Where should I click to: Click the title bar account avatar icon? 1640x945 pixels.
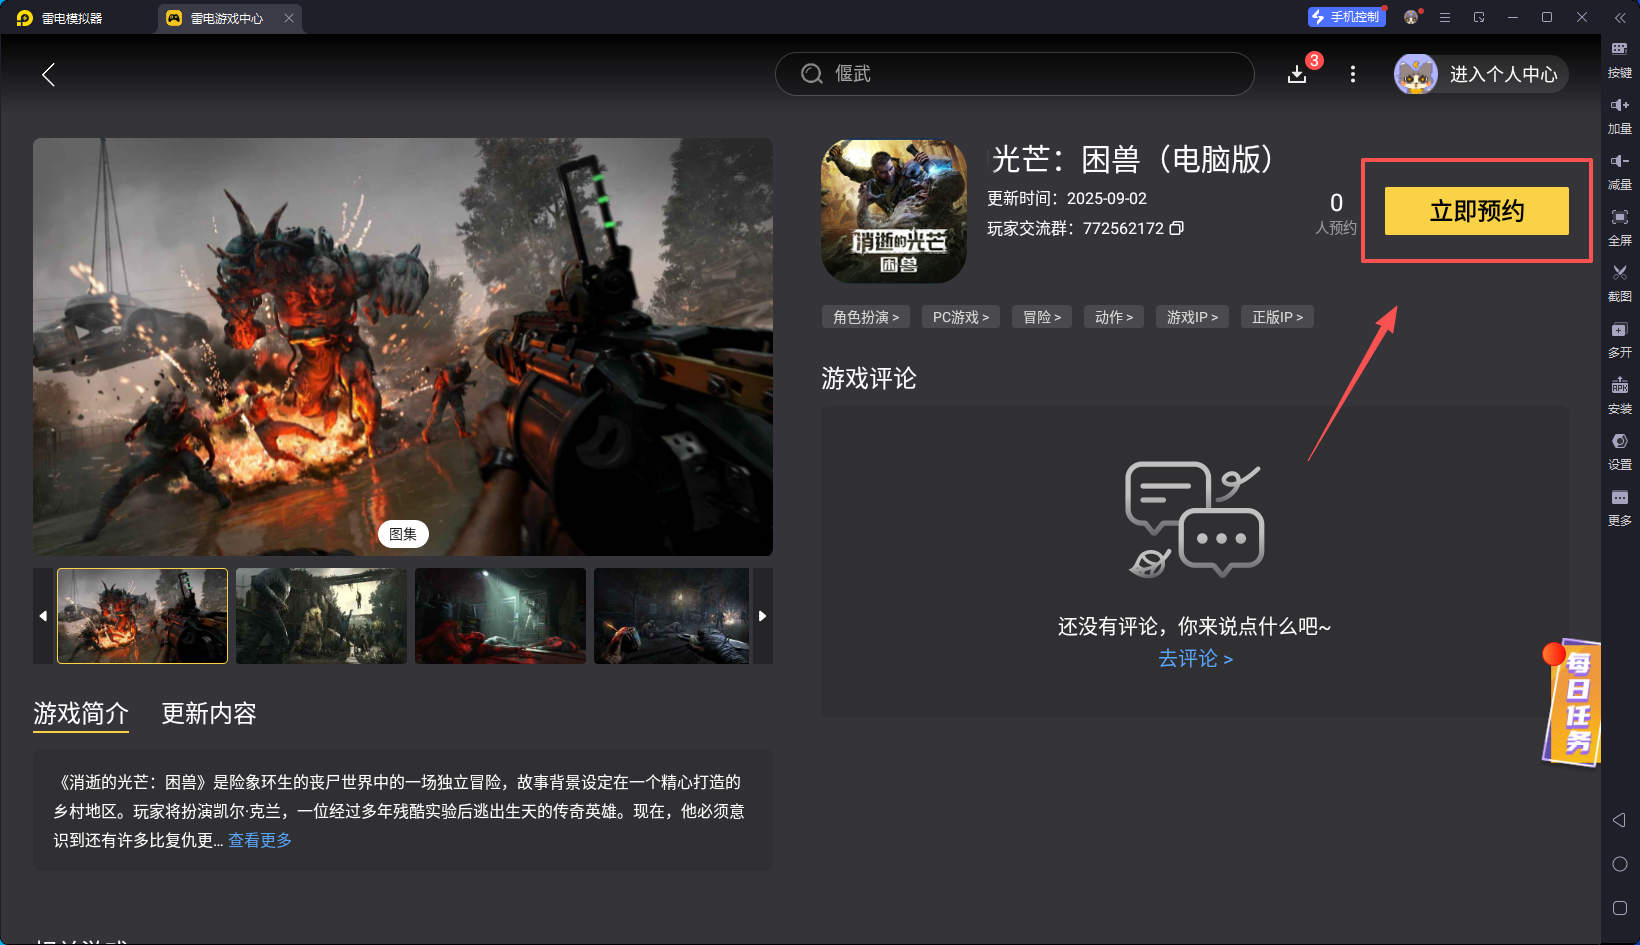tap(1411, 17)
